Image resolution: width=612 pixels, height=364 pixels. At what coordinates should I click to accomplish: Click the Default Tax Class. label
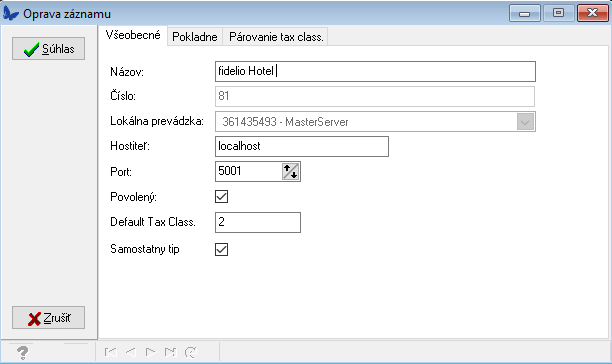pyautogui.click(x=153, y=222)
